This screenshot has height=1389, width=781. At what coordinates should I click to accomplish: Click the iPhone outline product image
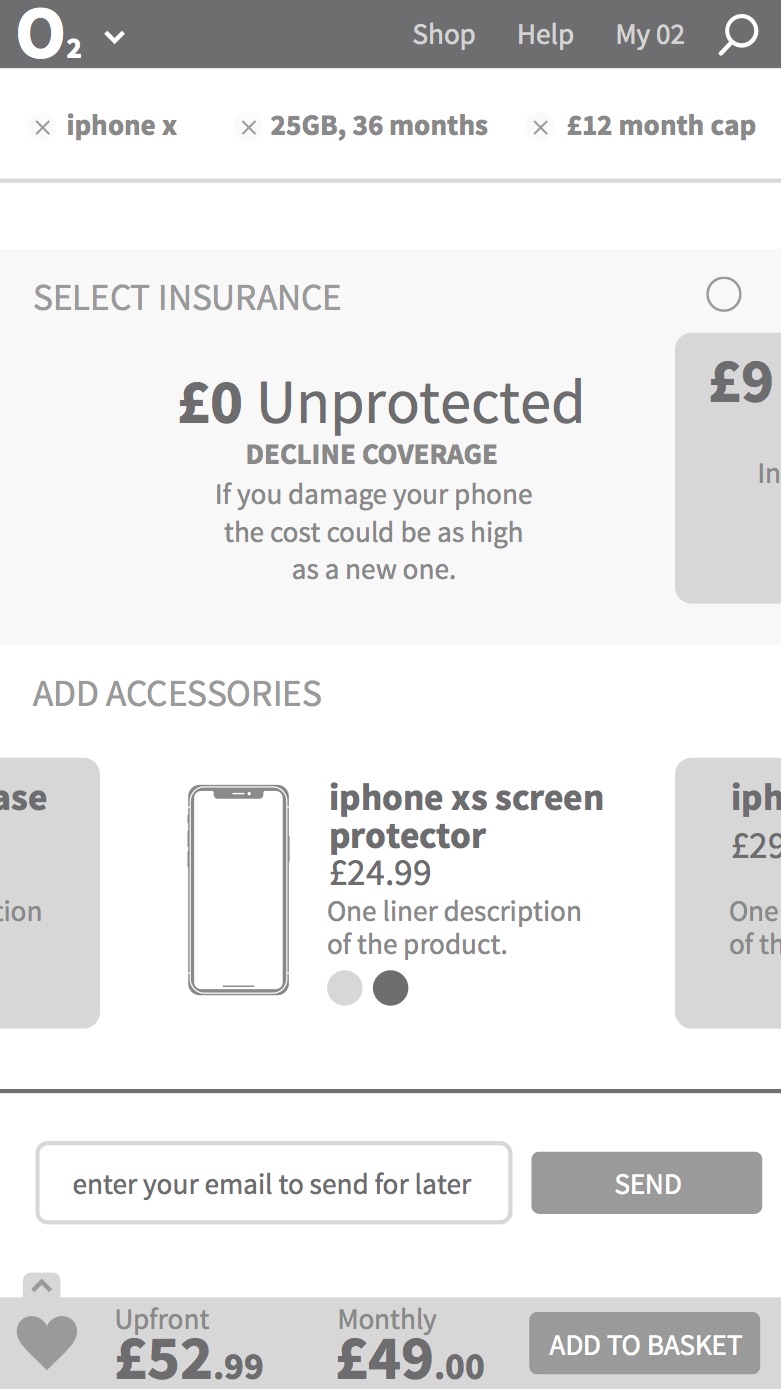[238, 890]
